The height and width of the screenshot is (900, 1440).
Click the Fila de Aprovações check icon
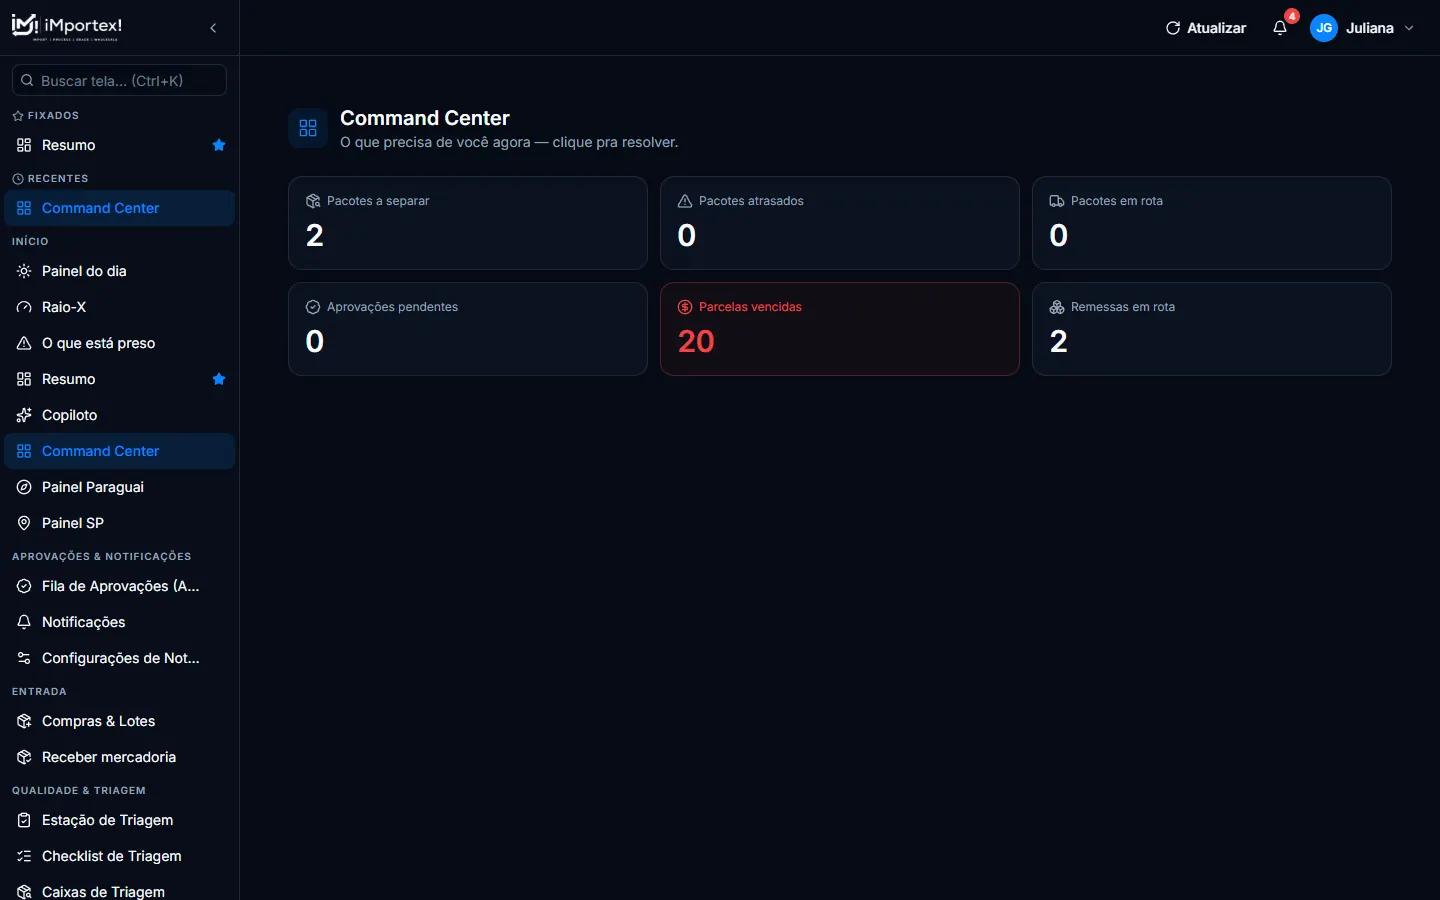(x=24, y=586)
